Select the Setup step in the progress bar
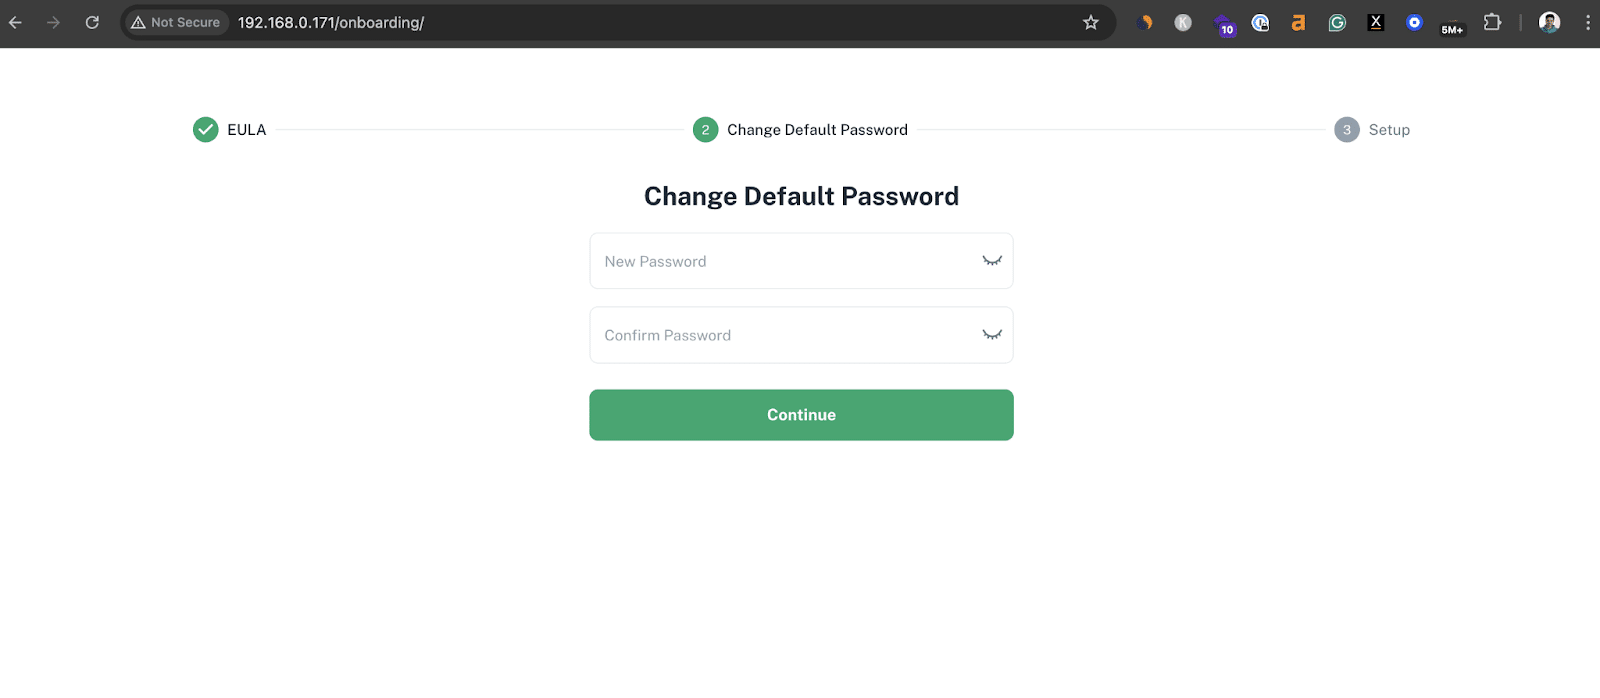 point(1372,130)
